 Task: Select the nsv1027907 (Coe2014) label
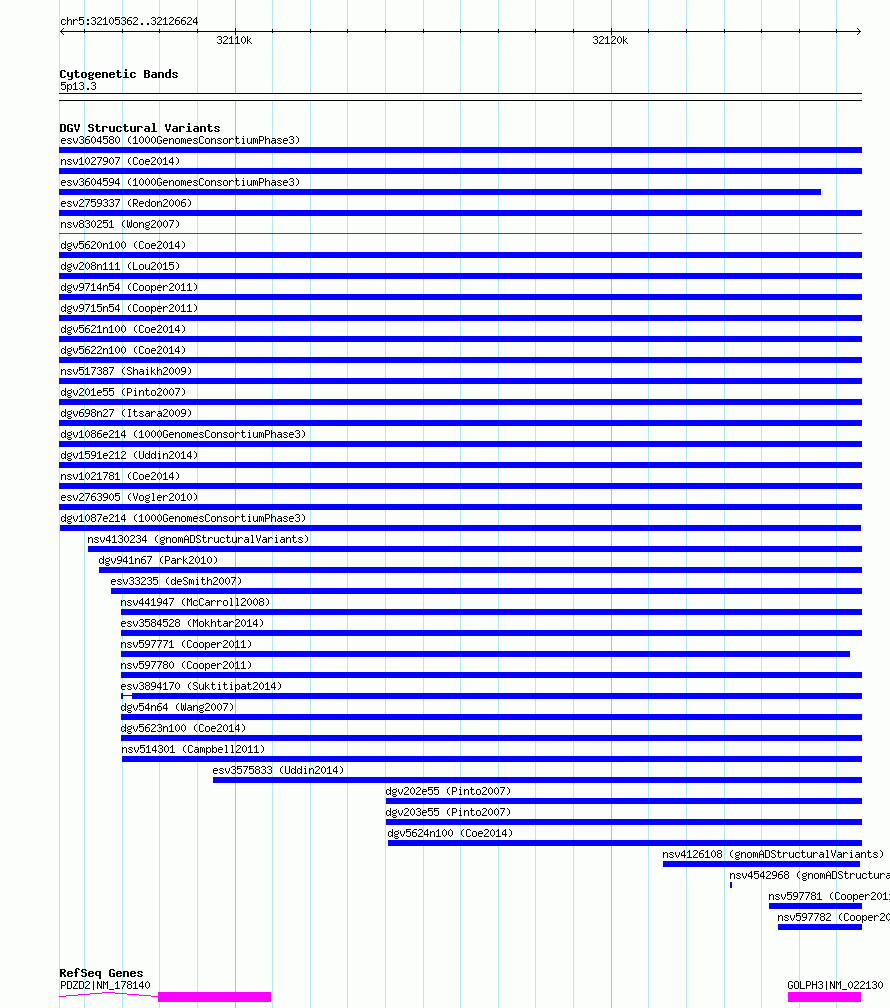tap(120, 161)
